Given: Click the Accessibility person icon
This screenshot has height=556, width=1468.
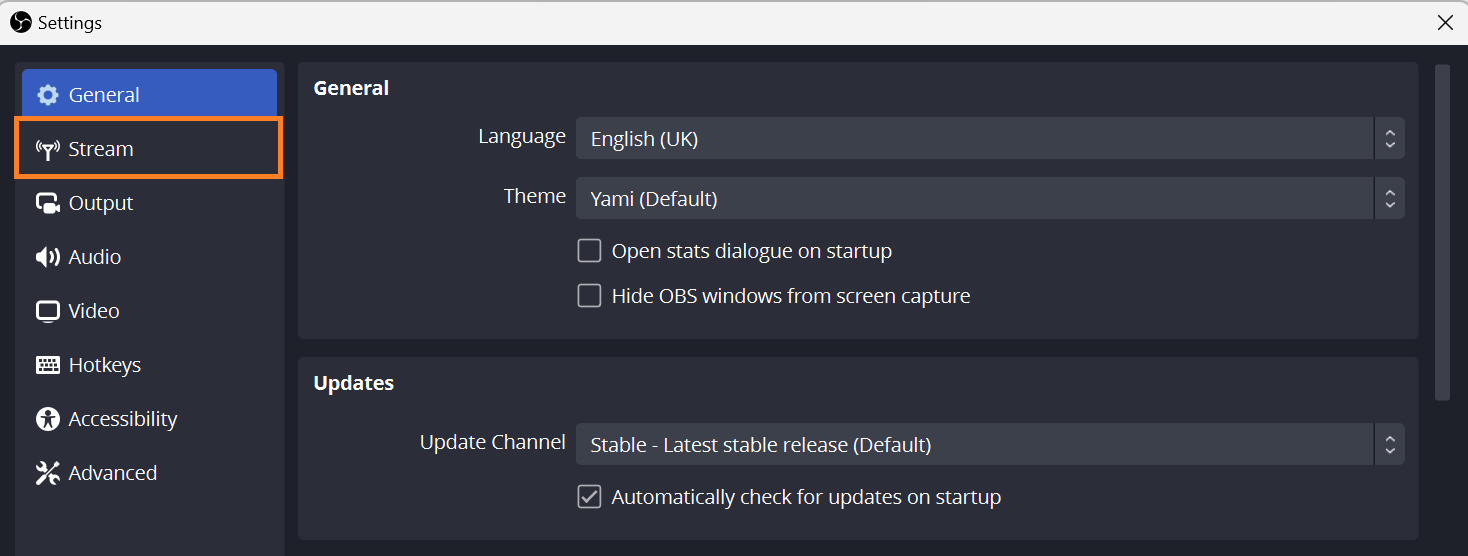Looking at the screenshot, I should [48, 419].
